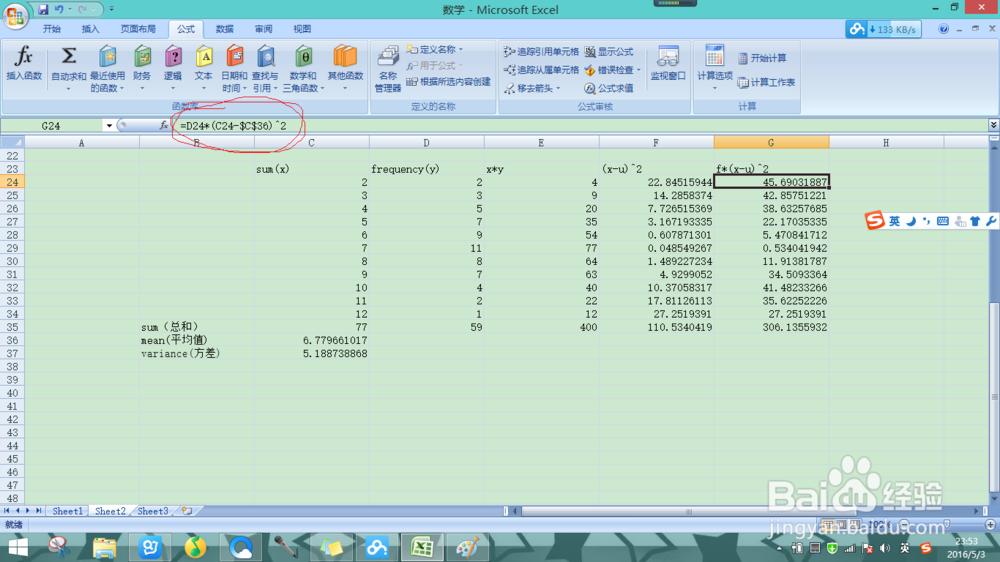Click Error Checking (错误检查)

608,70
